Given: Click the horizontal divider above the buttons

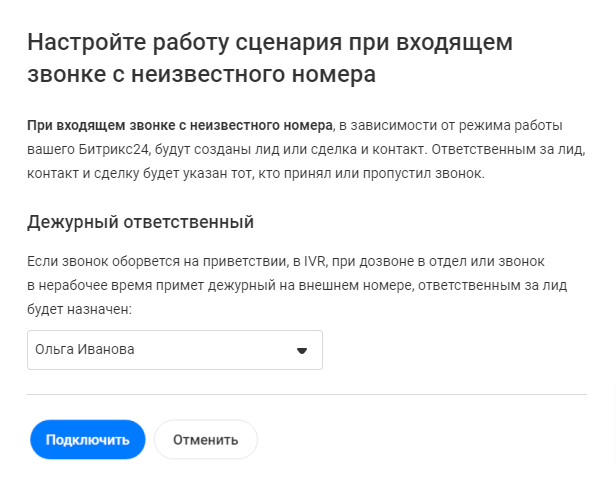Looking at the screenshot, I should 307,395.
